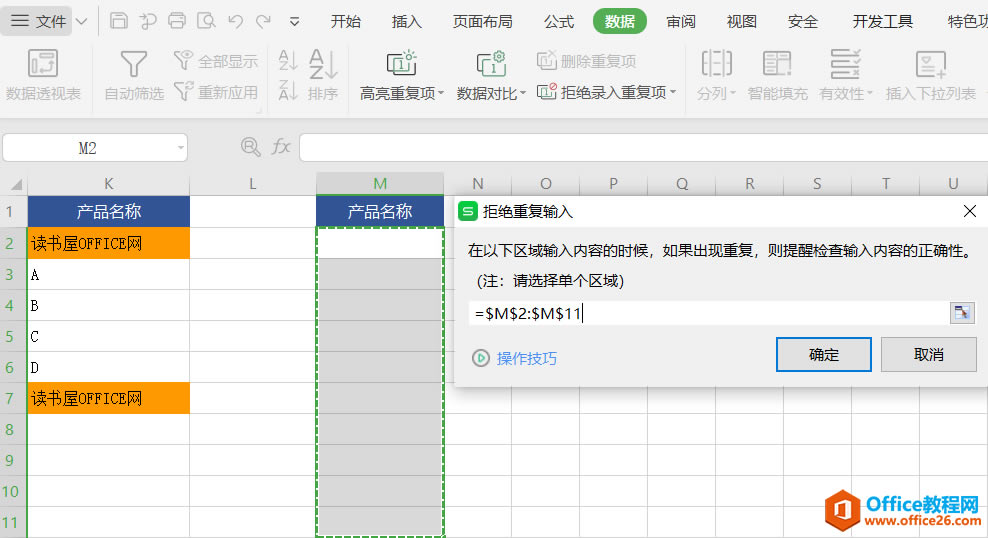Click the Select All corner triangle

(16, 184)
